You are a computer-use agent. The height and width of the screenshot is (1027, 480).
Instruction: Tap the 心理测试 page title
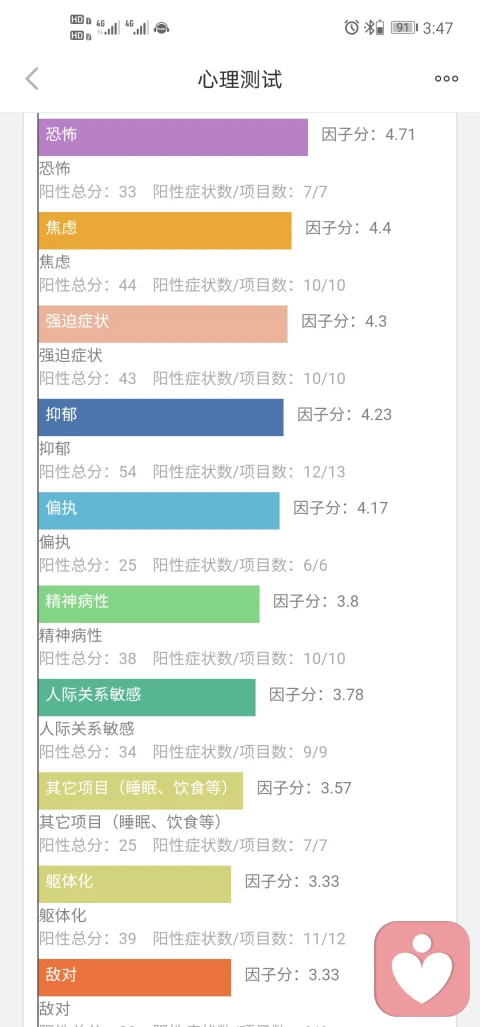tap(240, 79)
